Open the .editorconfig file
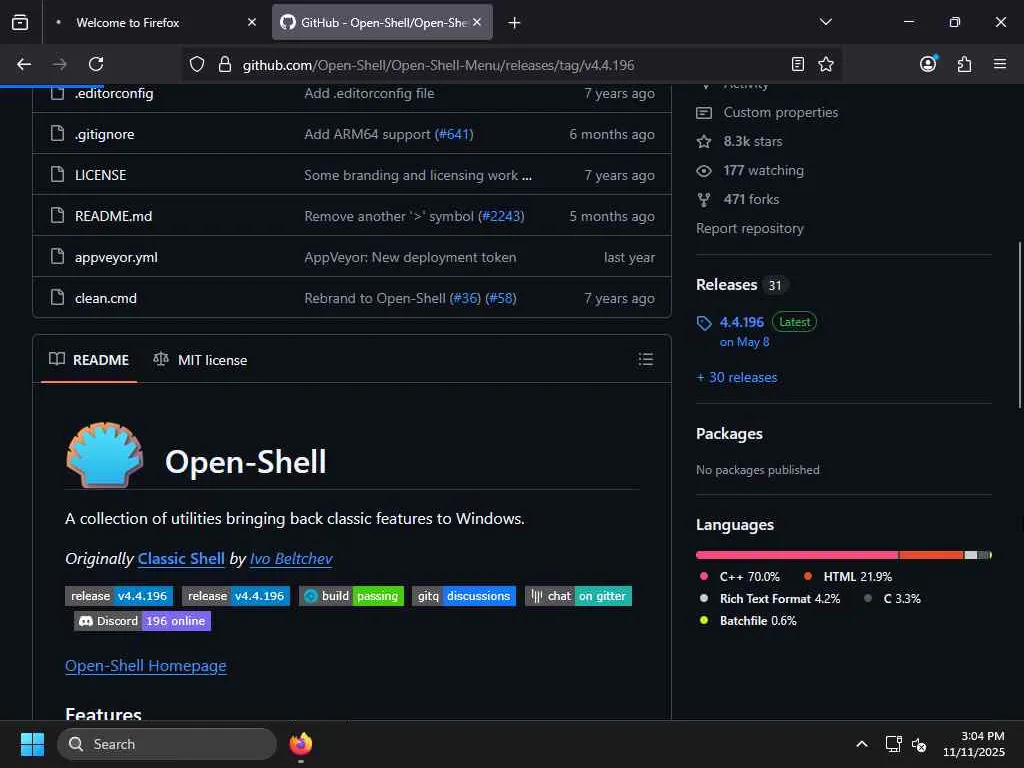 (x=114, y=93)
